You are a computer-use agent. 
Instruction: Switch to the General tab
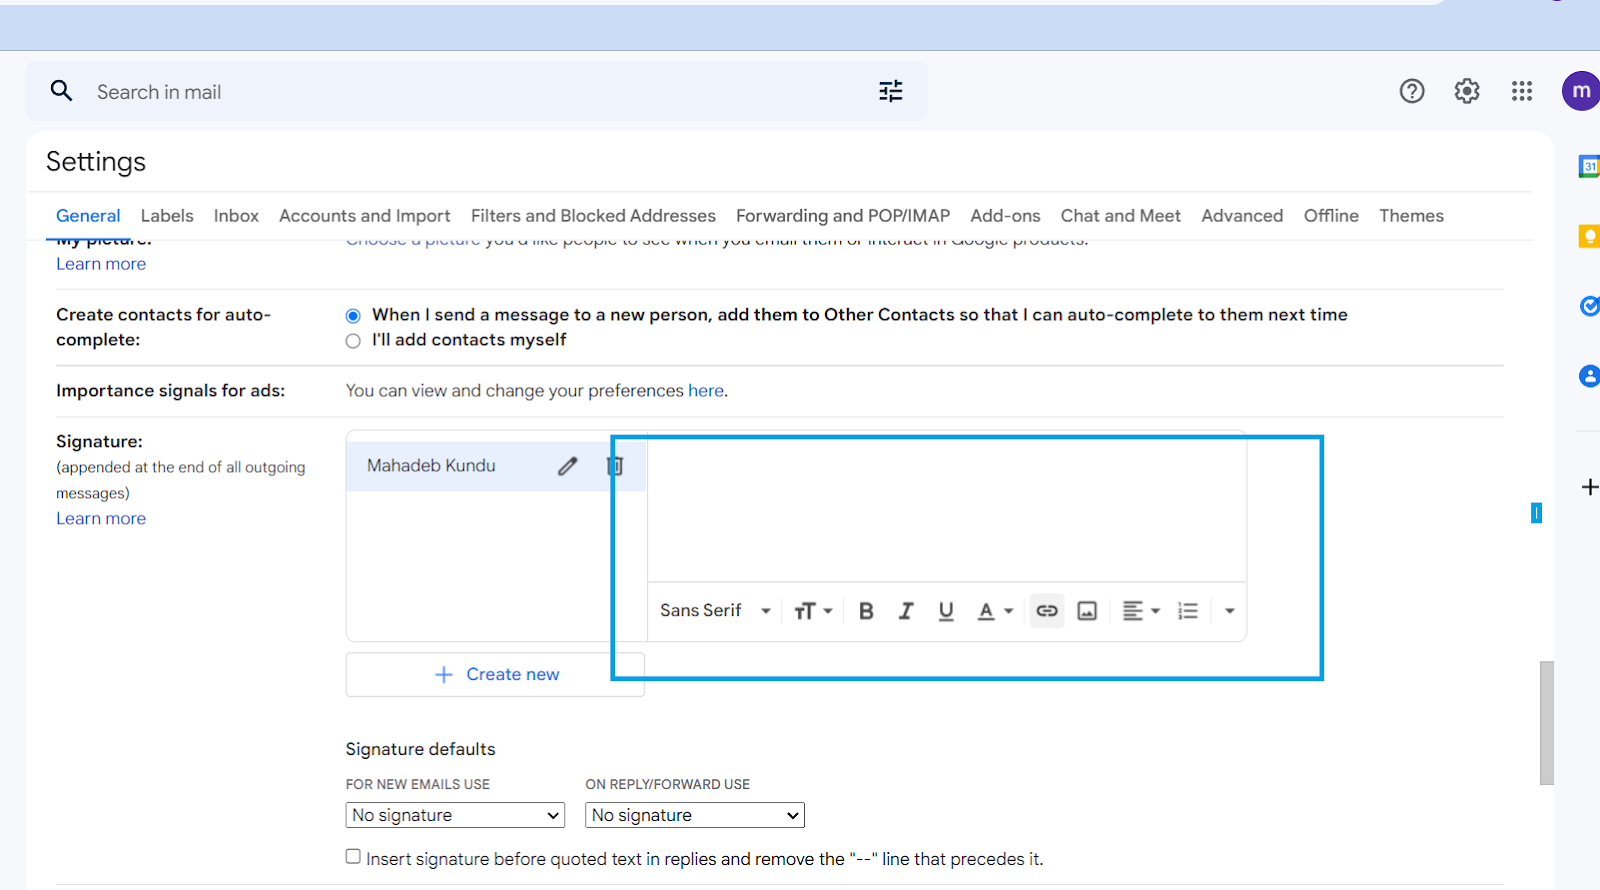click(x=88, y=216)
